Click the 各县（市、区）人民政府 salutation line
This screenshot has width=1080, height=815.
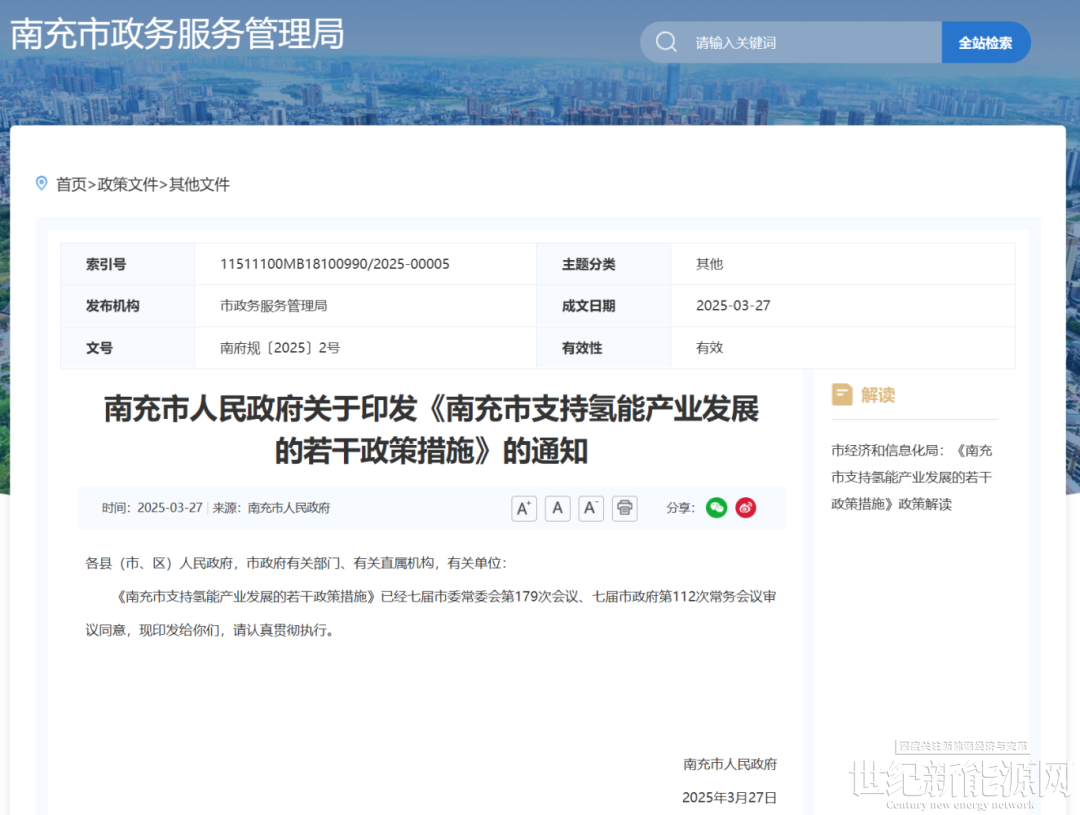tap(296, 564)
